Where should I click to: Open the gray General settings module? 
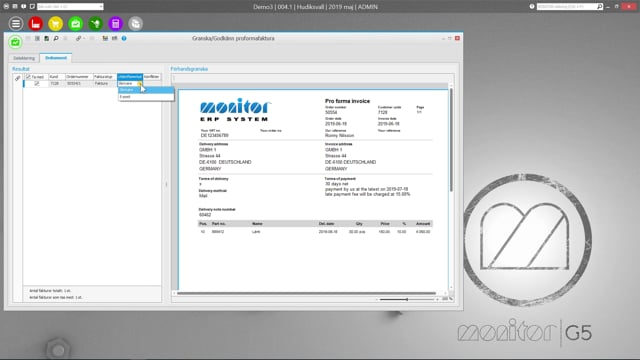click(x=136, y=24)
